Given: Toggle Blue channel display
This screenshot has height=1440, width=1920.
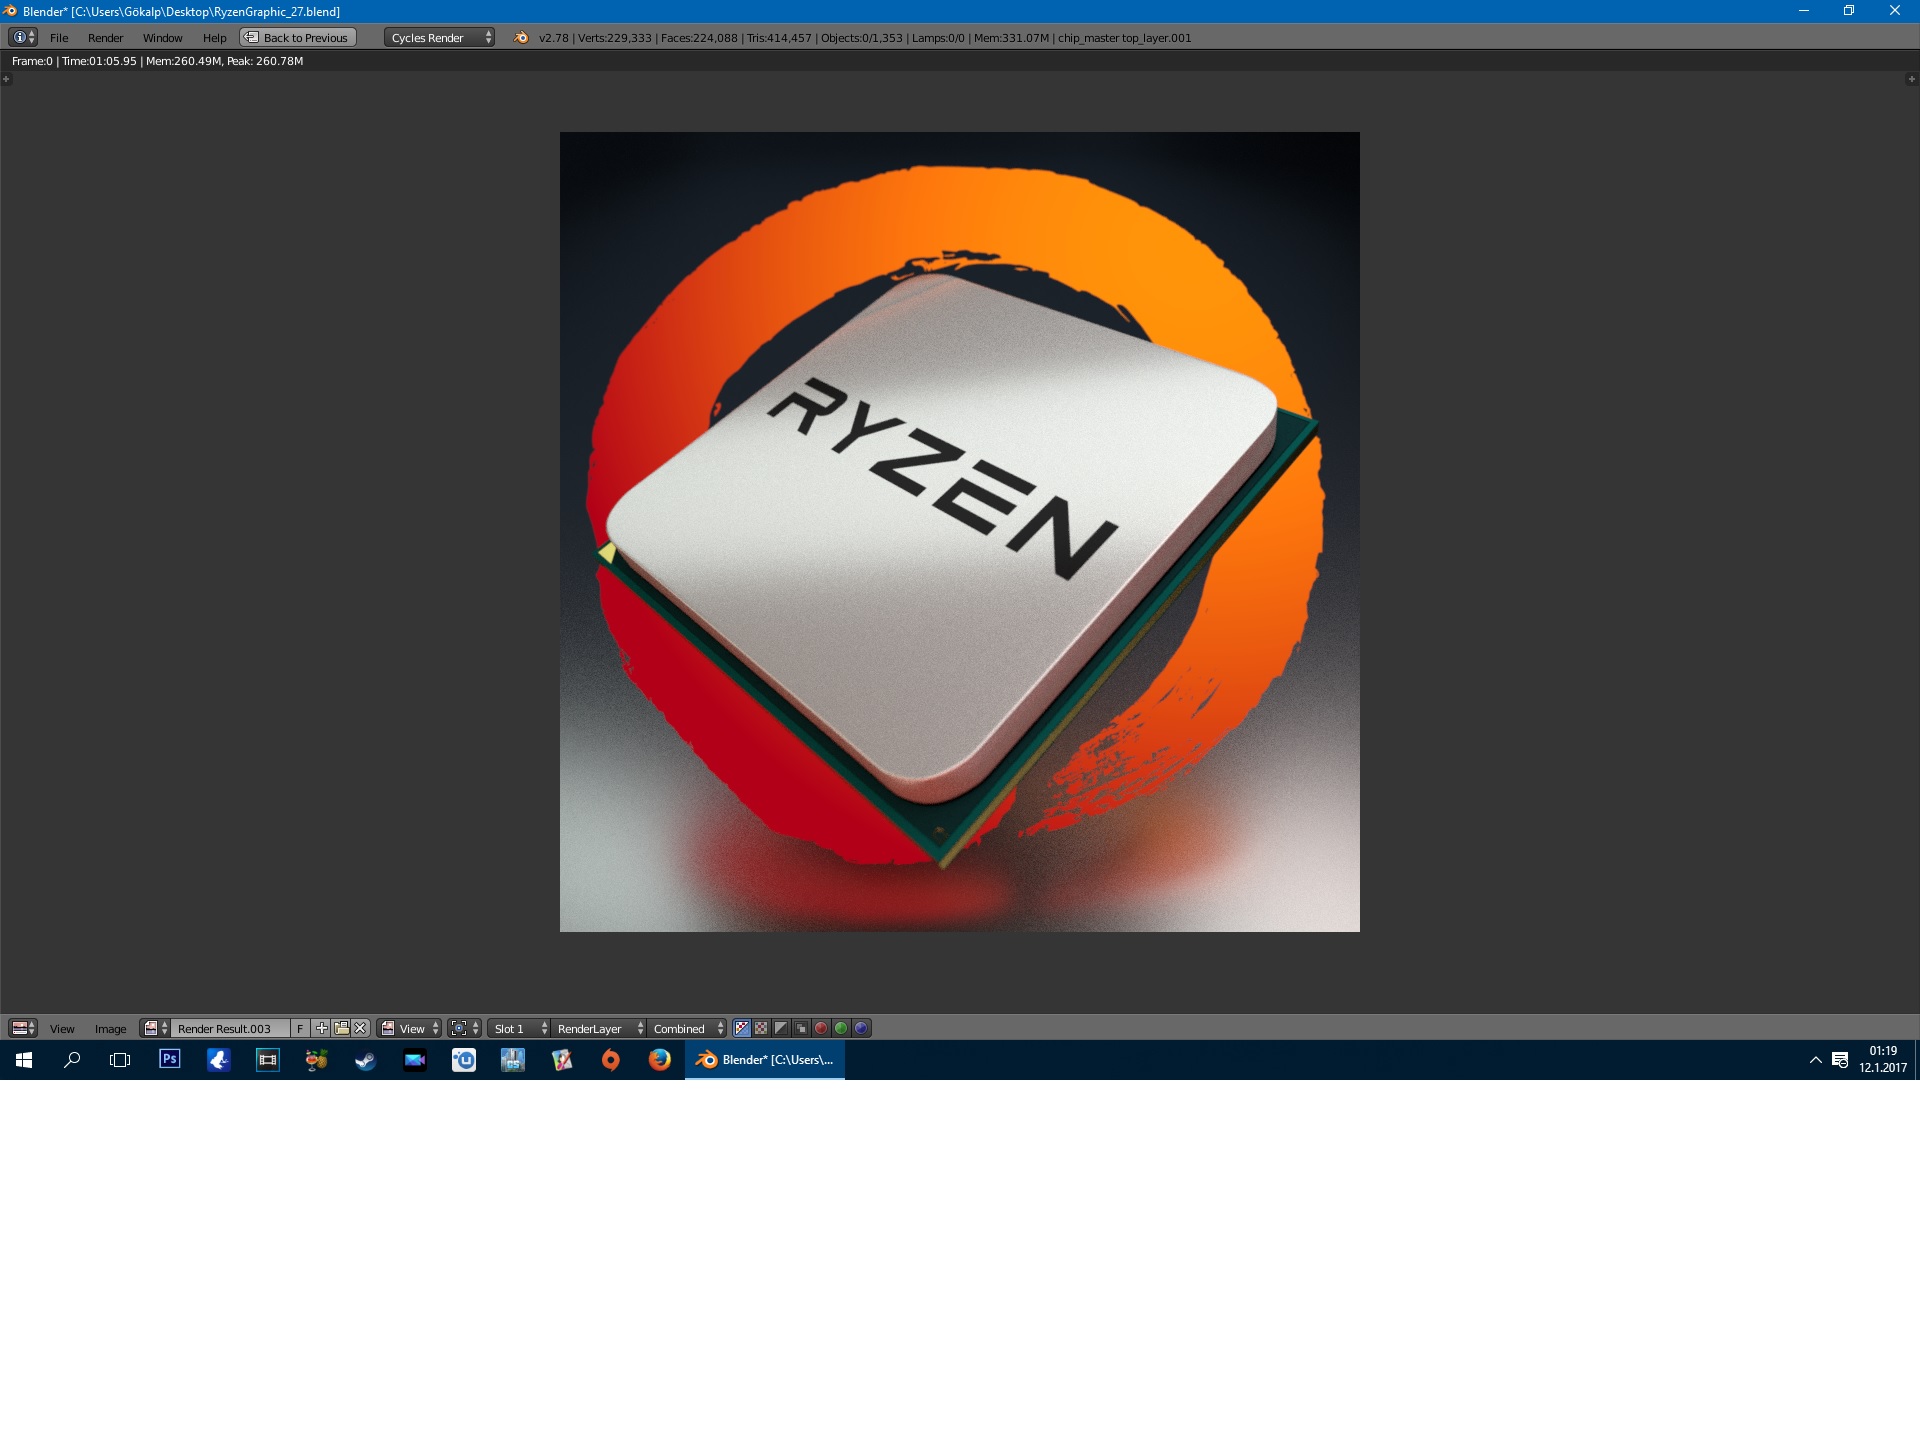Looking at the screenshot, I should pos(861,1028).
